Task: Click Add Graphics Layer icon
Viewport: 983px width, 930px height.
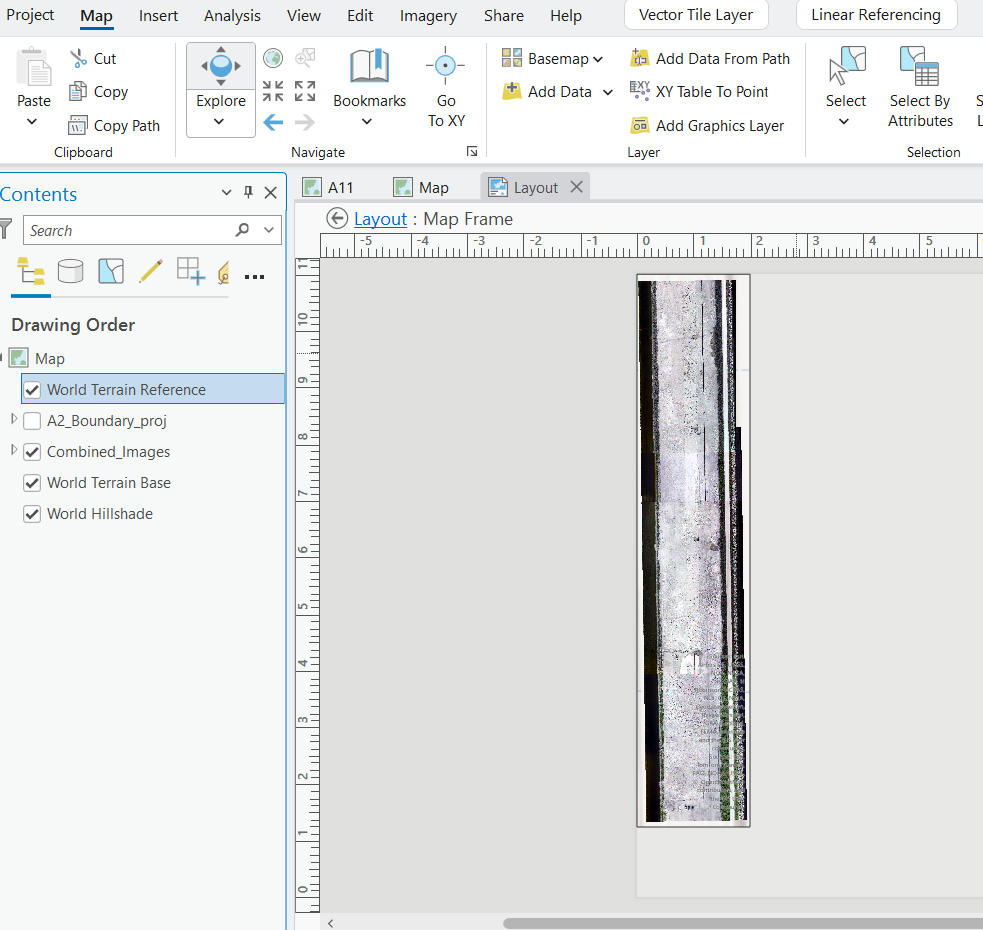Action: [639, 125]
